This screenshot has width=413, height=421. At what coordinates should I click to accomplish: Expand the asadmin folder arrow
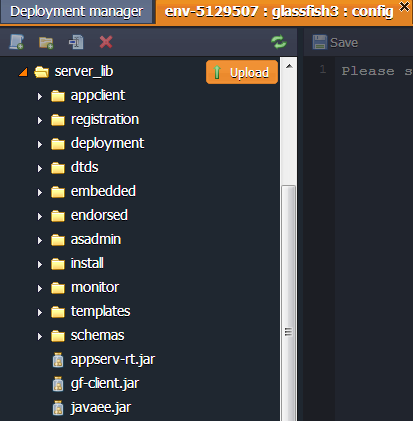pyautogui.click(x=40, y=240)
